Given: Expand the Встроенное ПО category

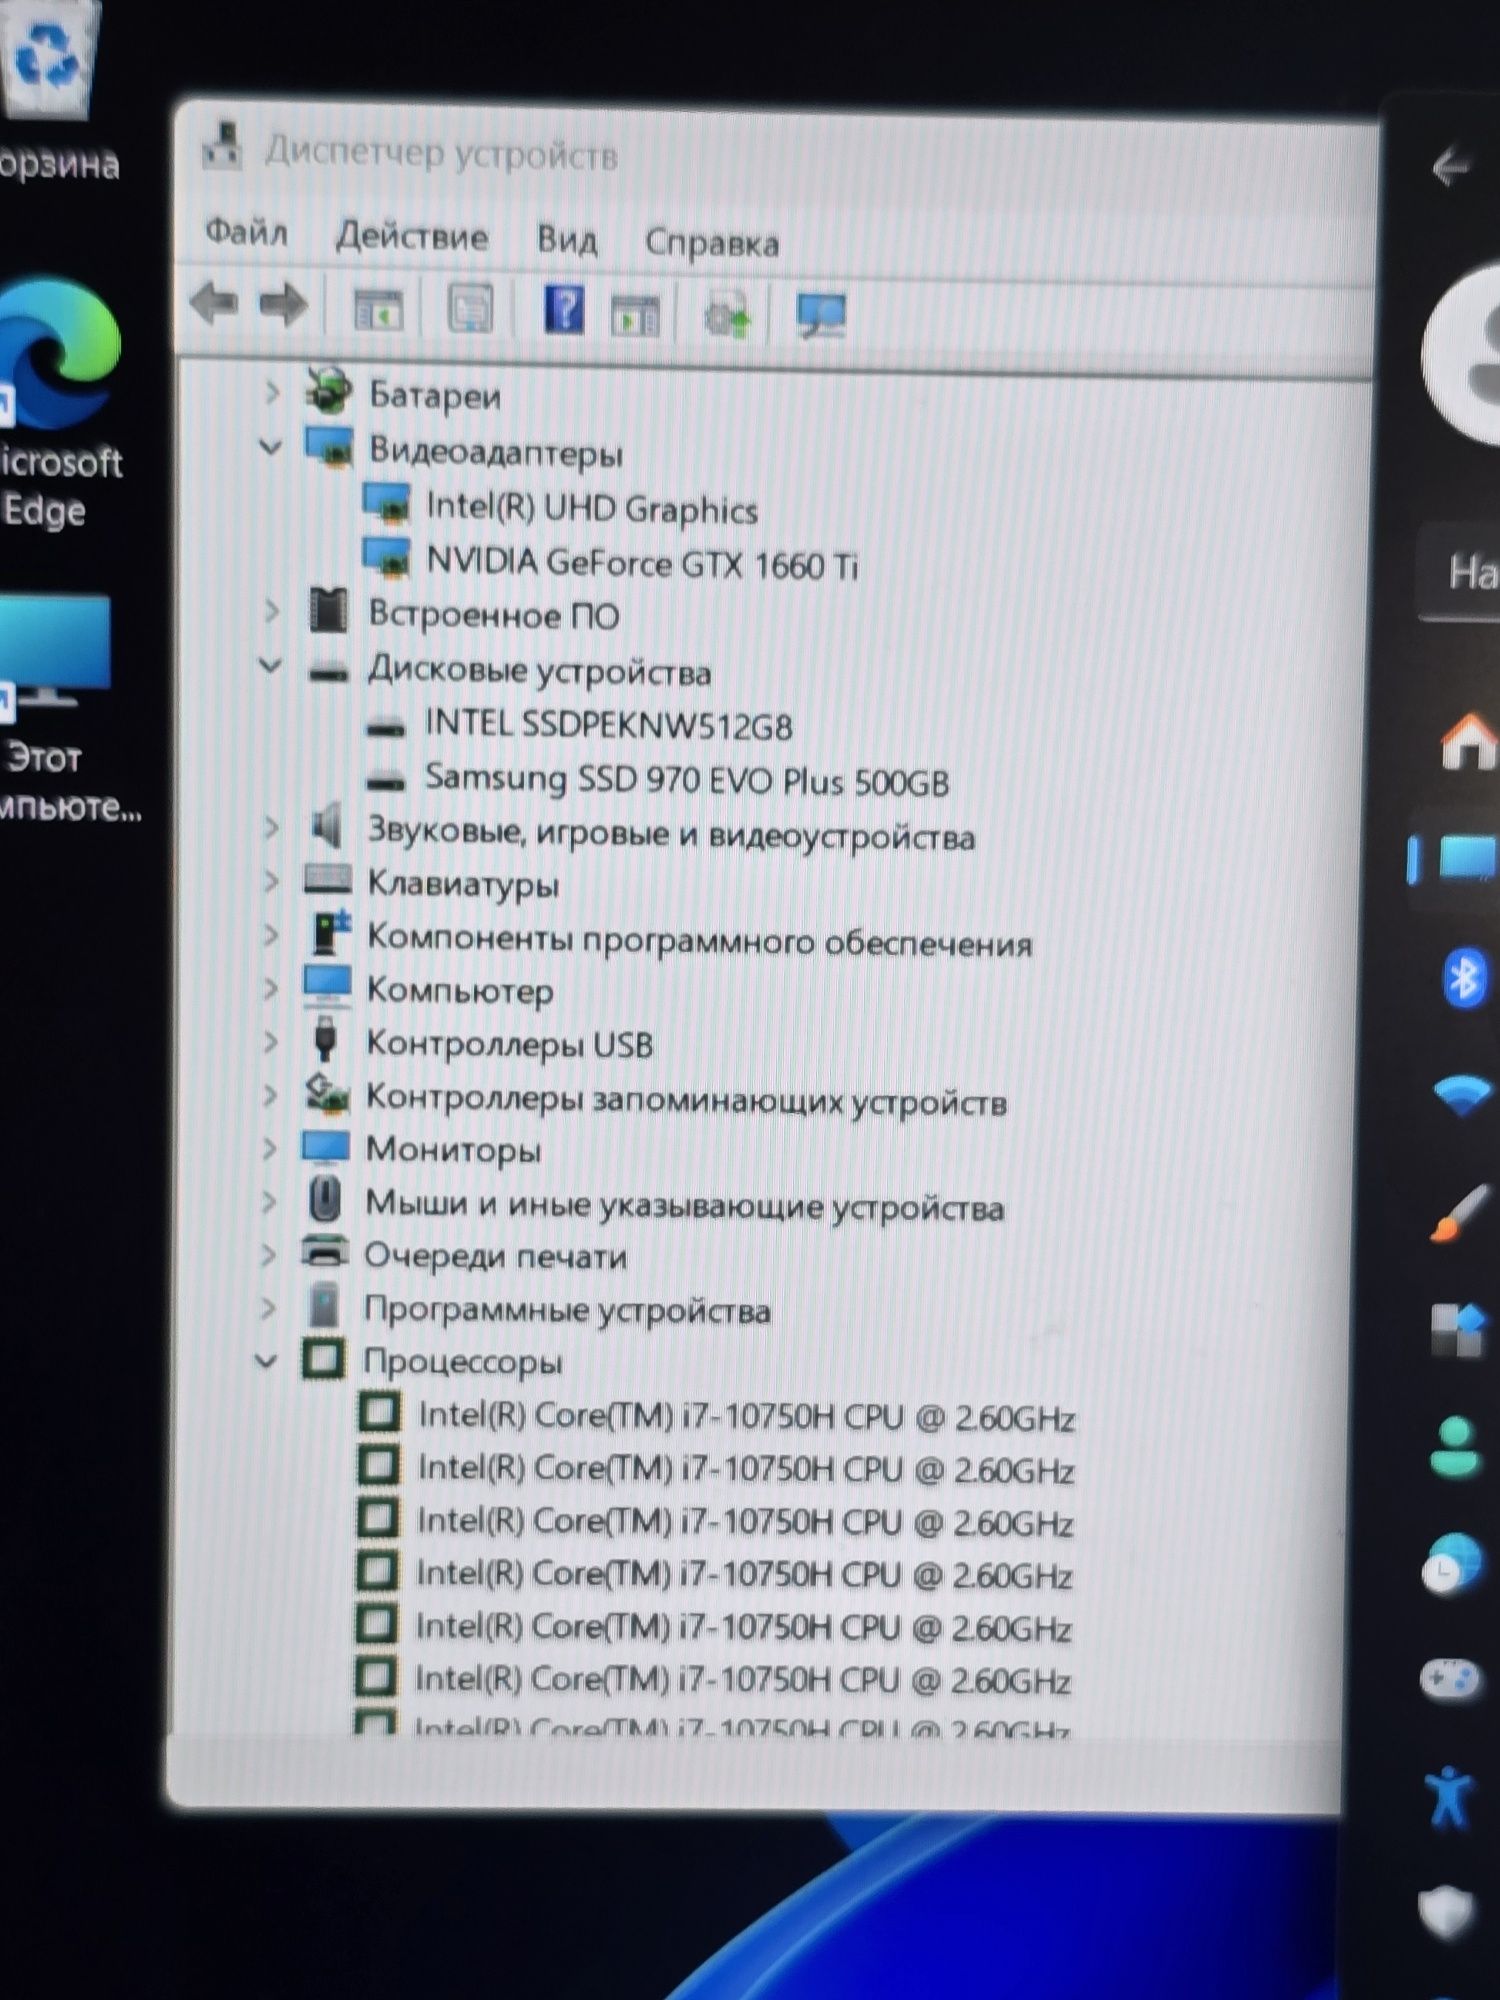Looking at the screenshot, I should (271, 610).
